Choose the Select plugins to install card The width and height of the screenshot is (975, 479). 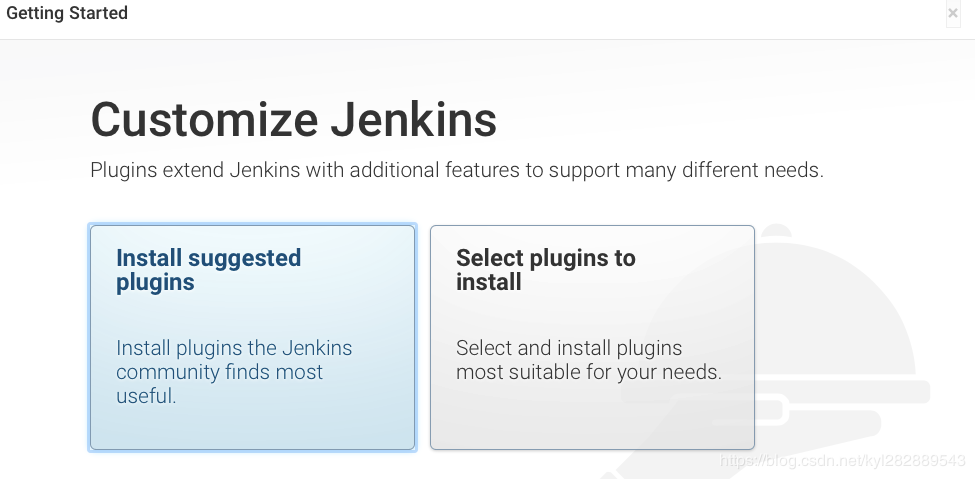592,337
